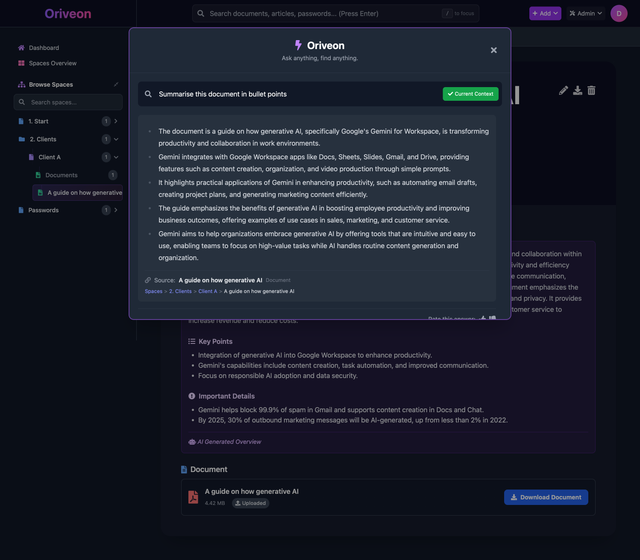Open the Admin dropdown menu
Viewport: 640px width, 560px height.
click(585, 13)
